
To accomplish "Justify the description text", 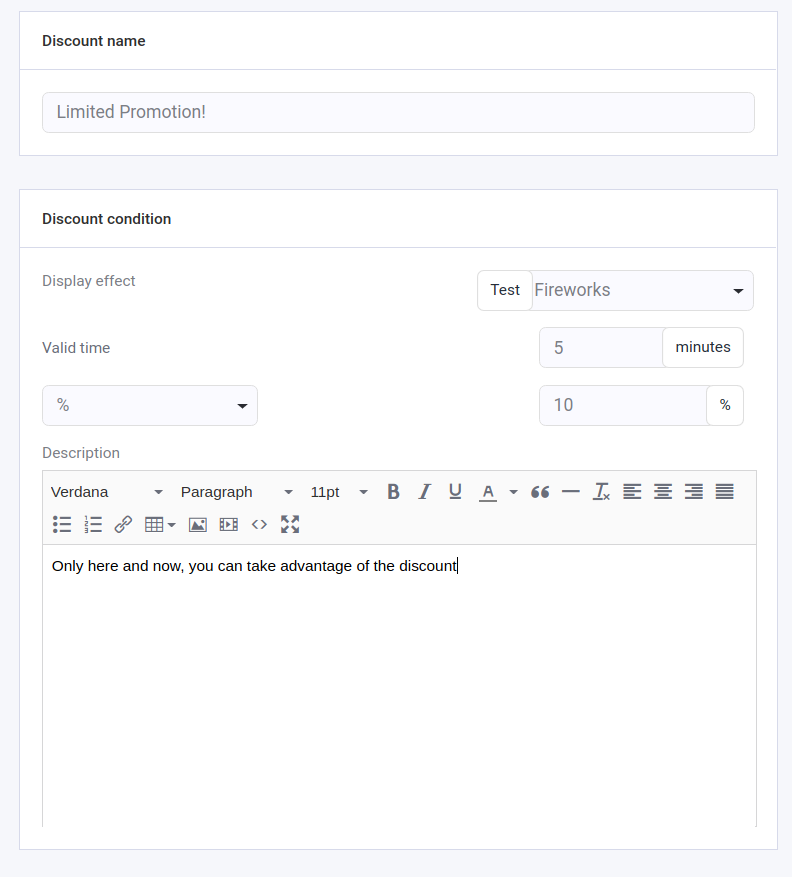I will (725, 492).
